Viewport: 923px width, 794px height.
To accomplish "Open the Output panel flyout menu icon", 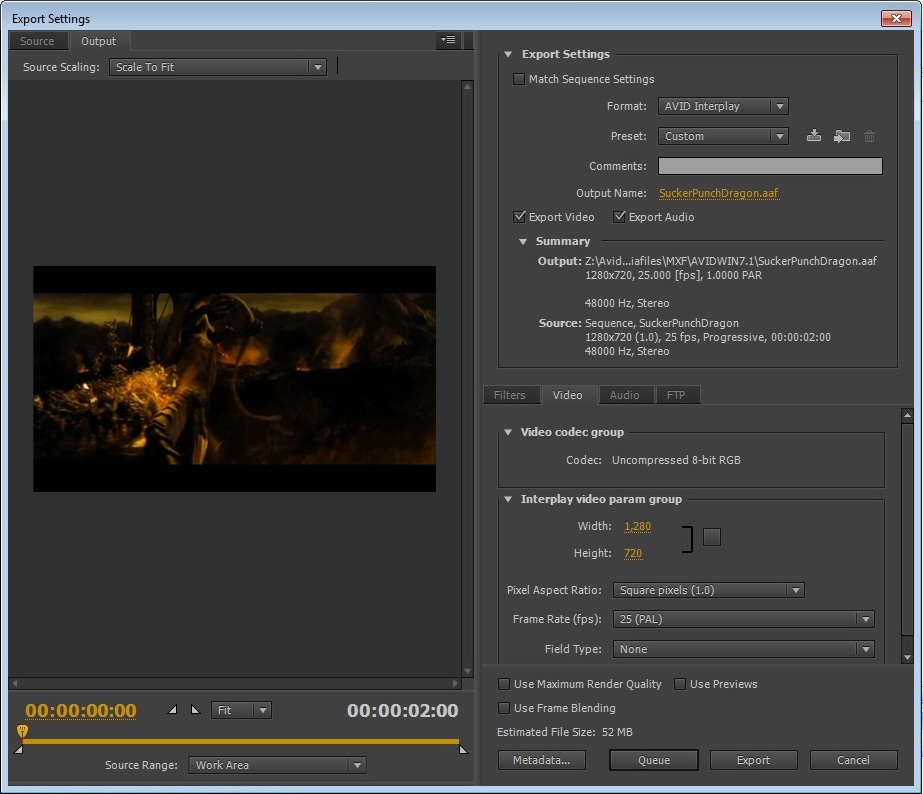I will tap(449, 40).
